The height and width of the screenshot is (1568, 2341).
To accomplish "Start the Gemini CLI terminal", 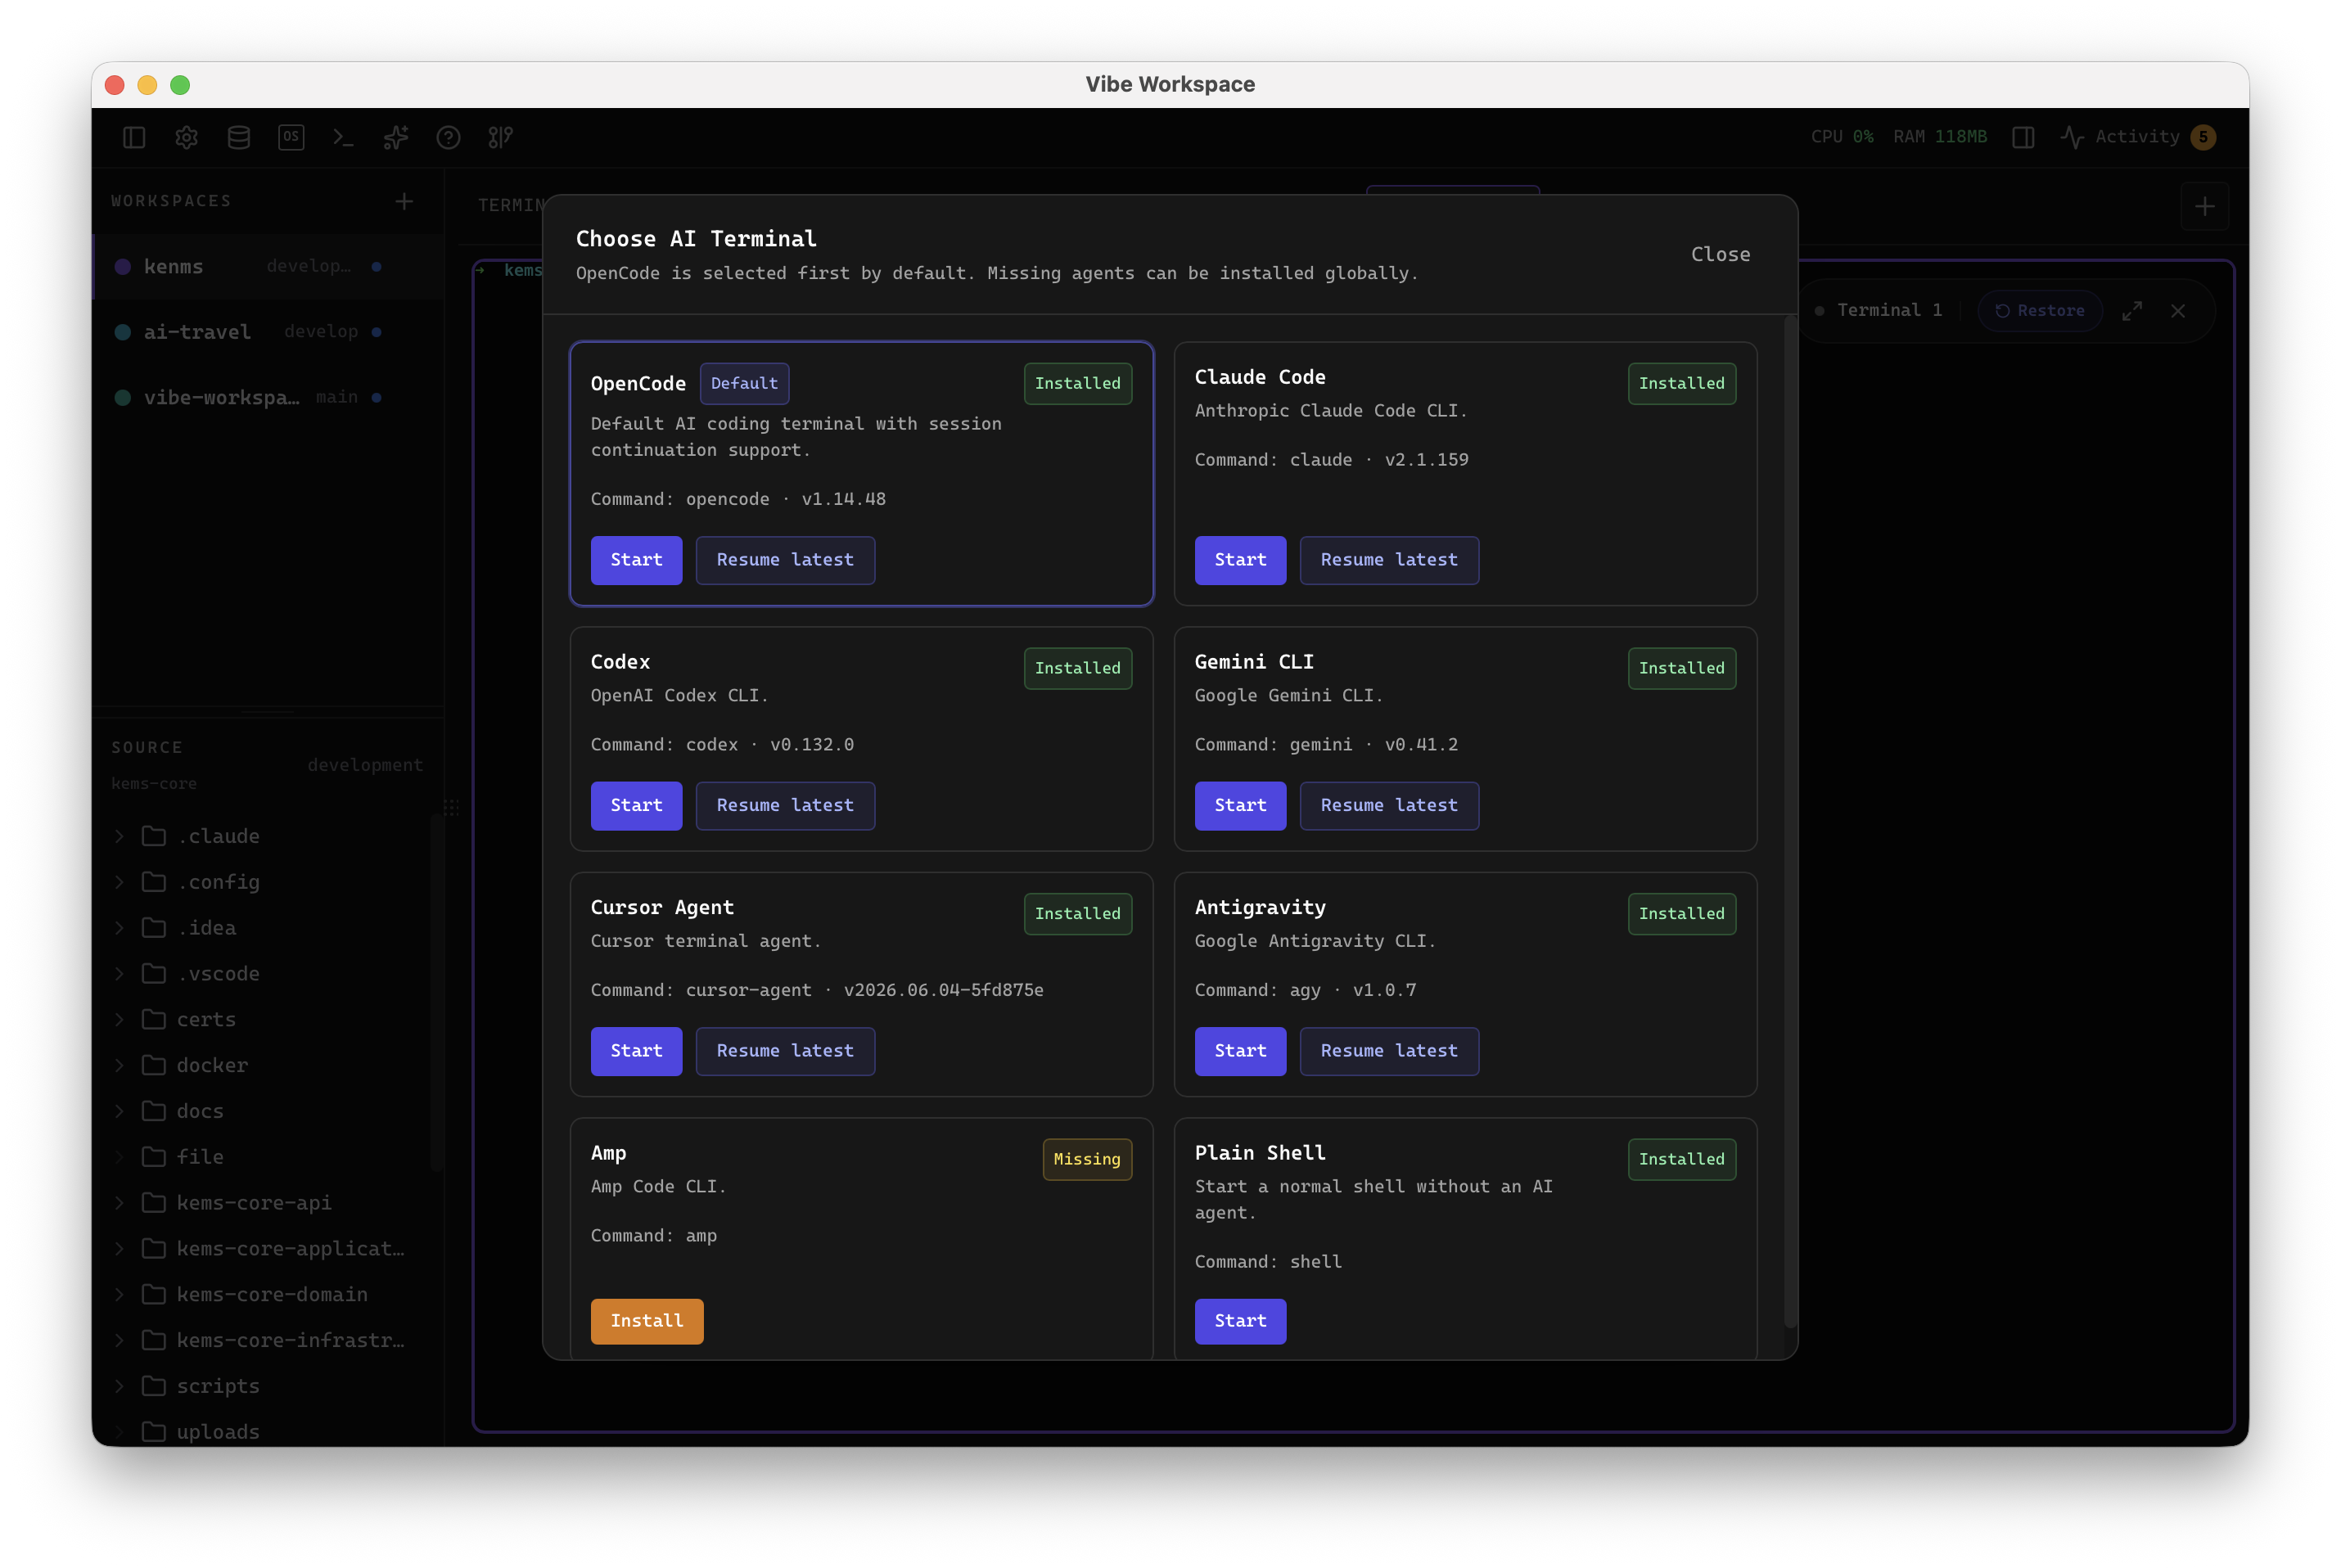I will click(1240, 805).
